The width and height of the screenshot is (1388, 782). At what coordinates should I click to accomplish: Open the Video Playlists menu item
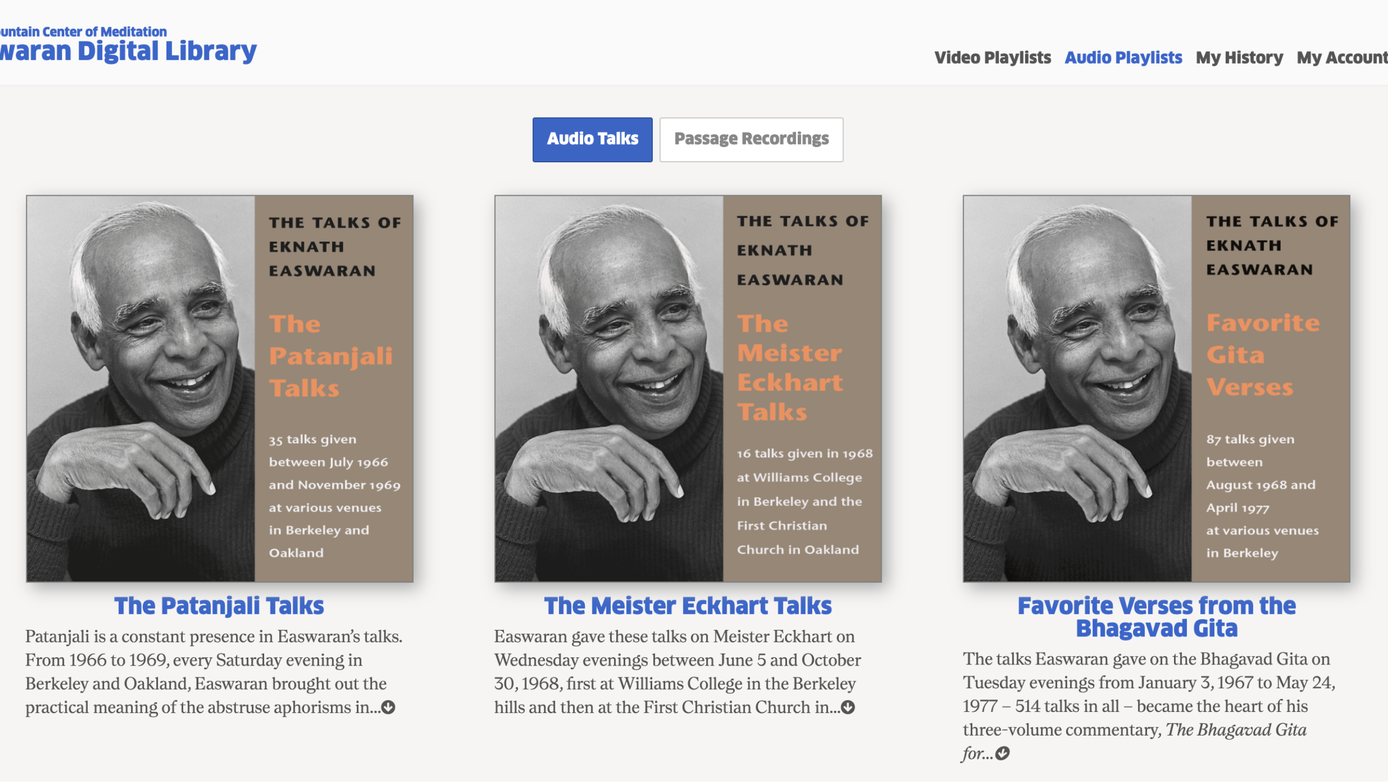click(992, 57)
